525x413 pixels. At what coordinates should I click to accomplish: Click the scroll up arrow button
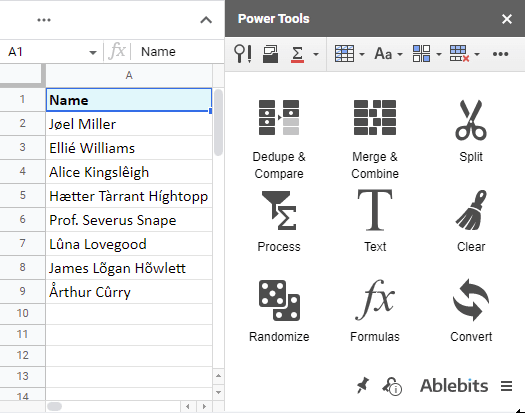[x=218, y=376]
